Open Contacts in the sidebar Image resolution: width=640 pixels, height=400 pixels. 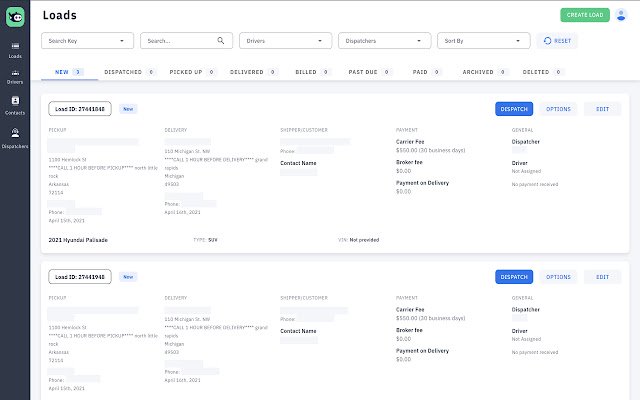[15, 106]
